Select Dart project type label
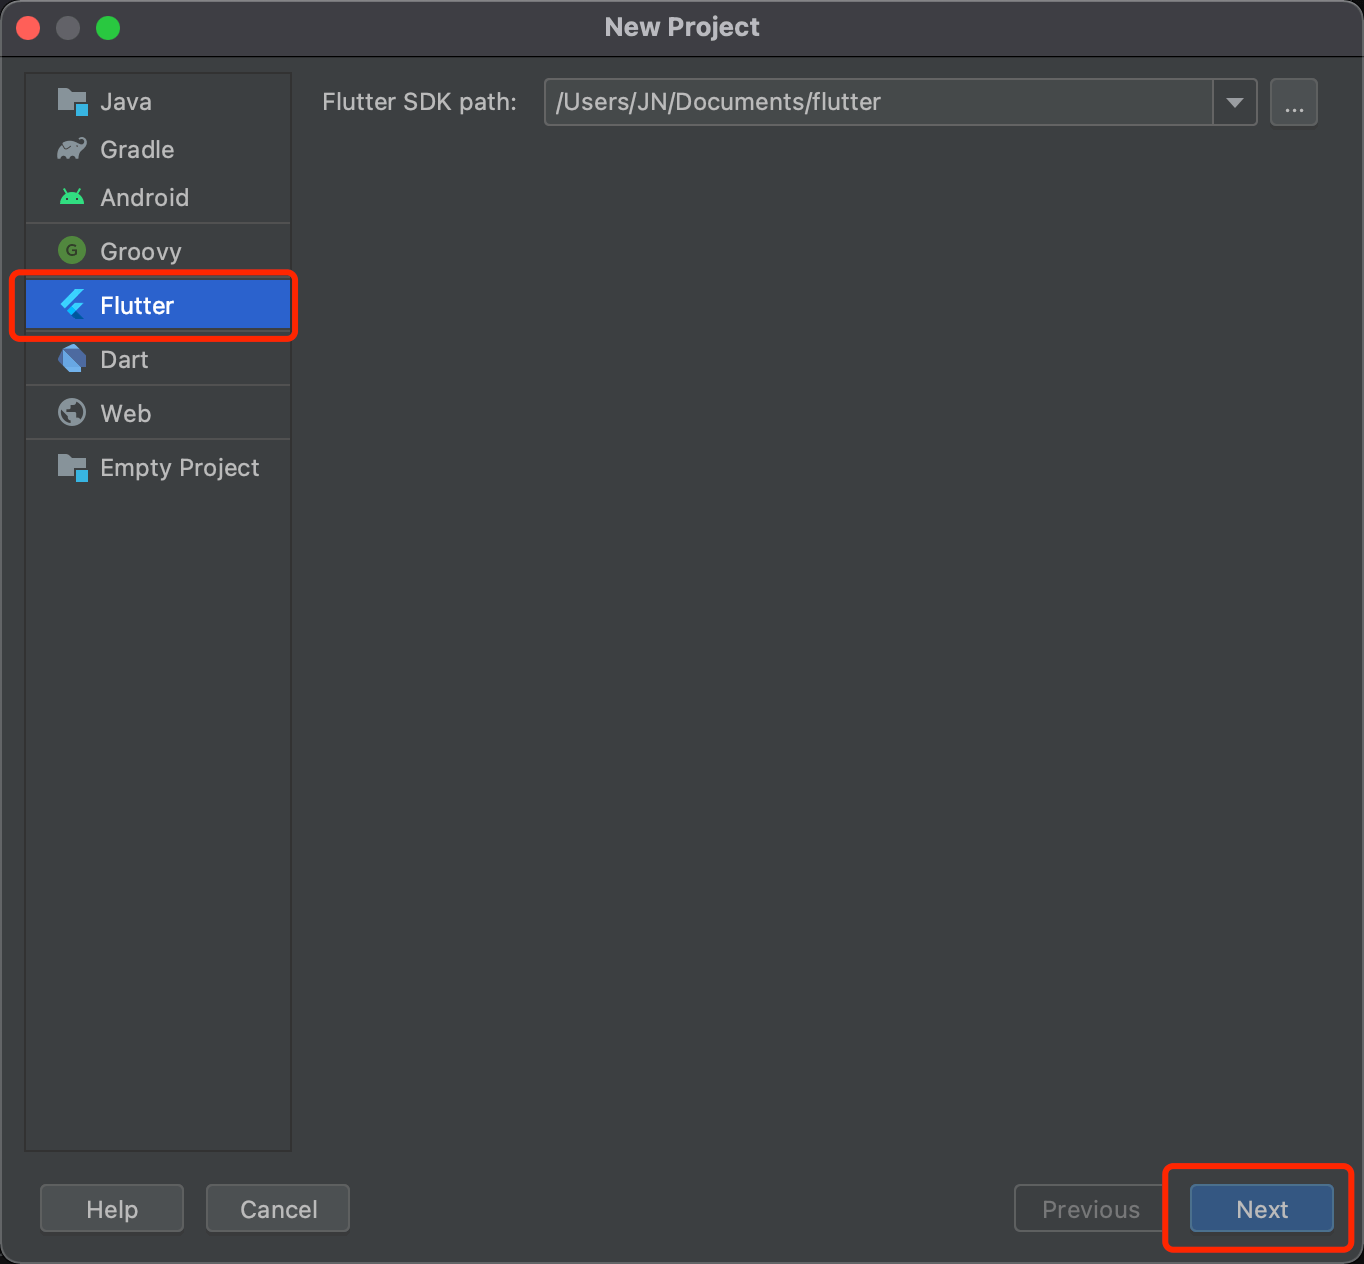The image size is (1364, 1264). [124, 359]
